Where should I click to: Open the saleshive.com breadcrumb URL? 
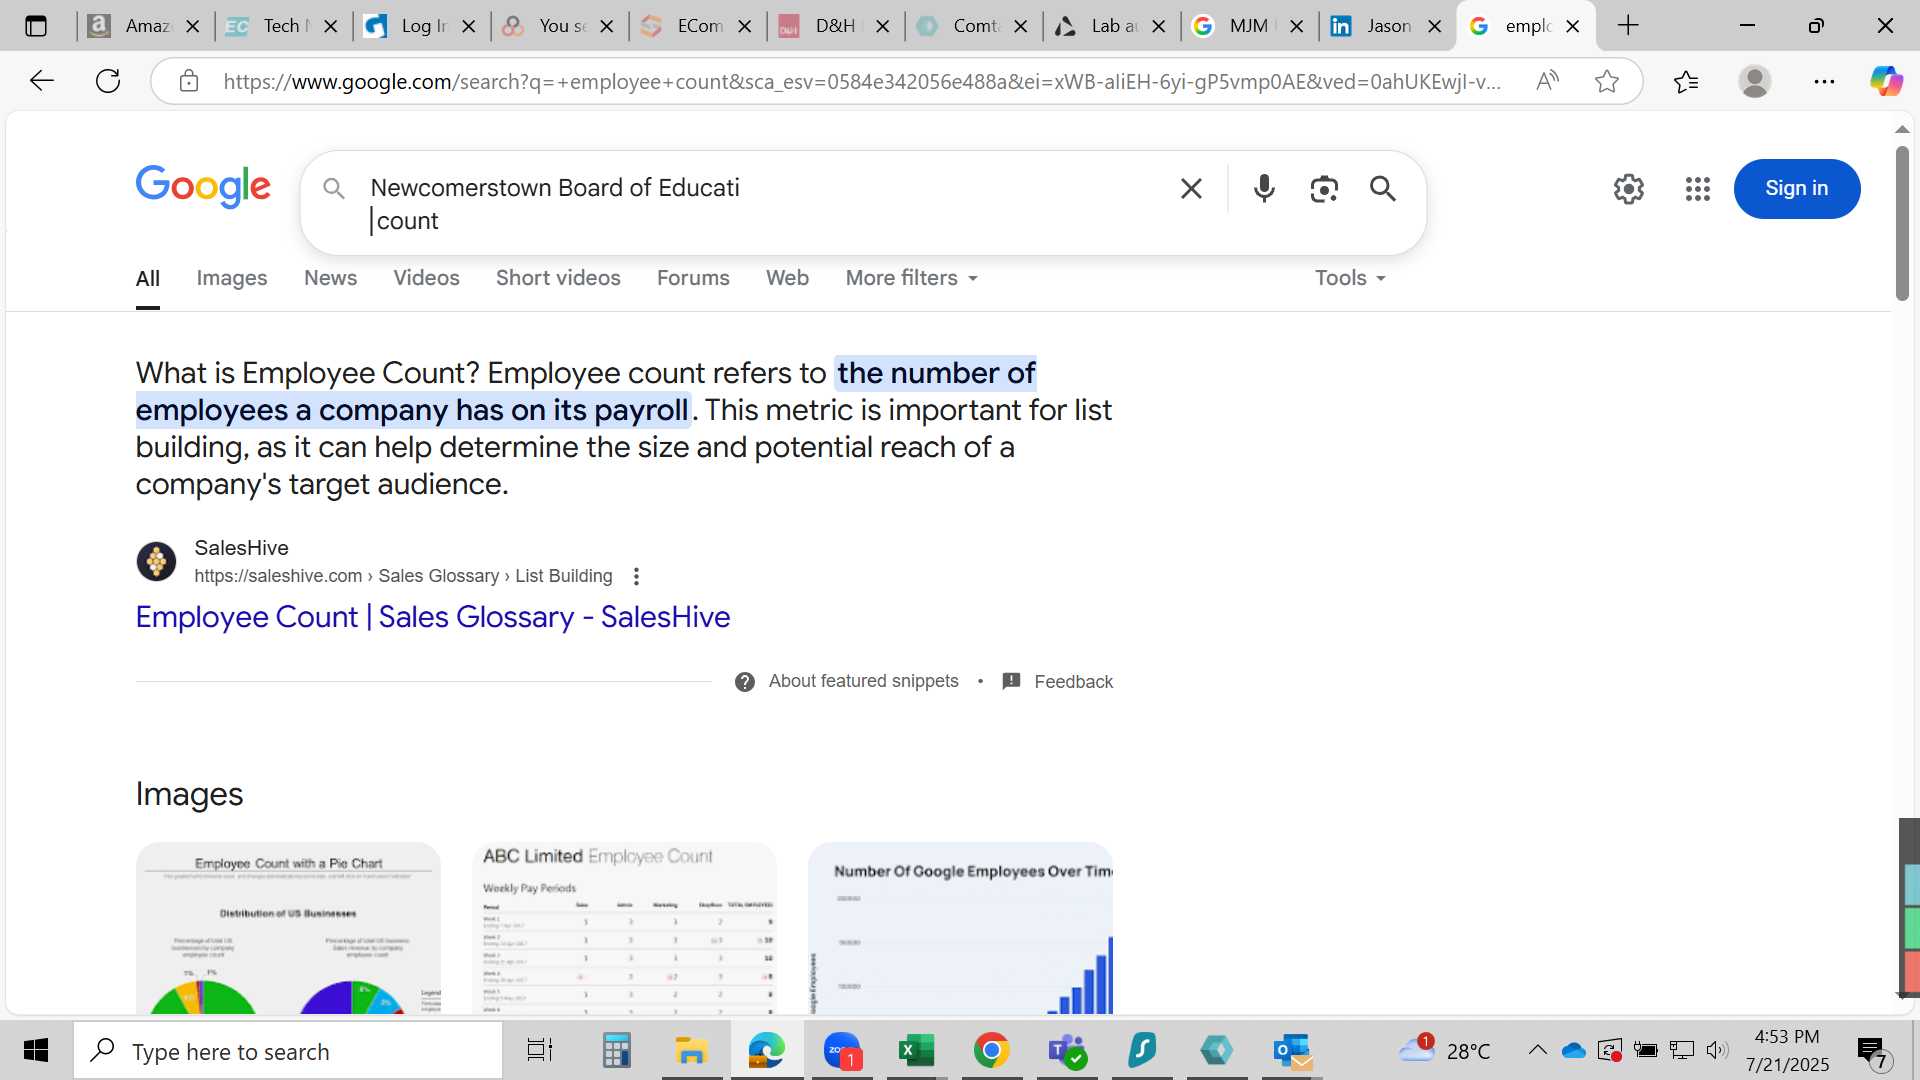click(x=403, y=576)
